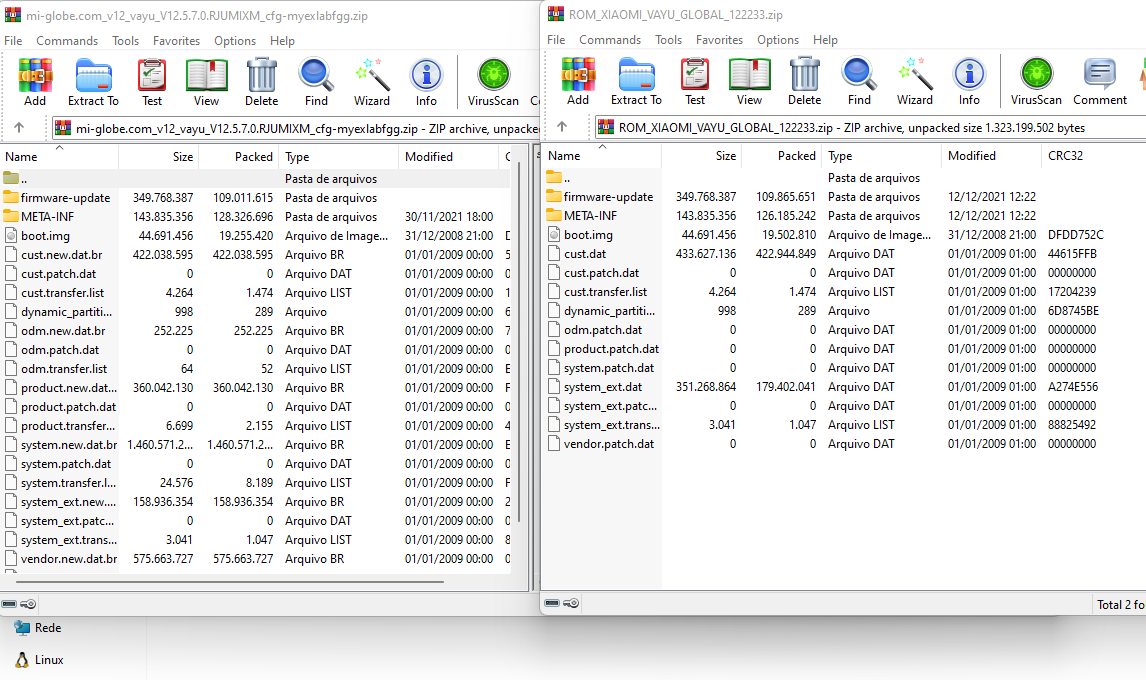Click View icon in ROM_XIAOMI archive window
Image resolution: width=1146 pixels, height=680 pixels.
click(x=749, y=81)
